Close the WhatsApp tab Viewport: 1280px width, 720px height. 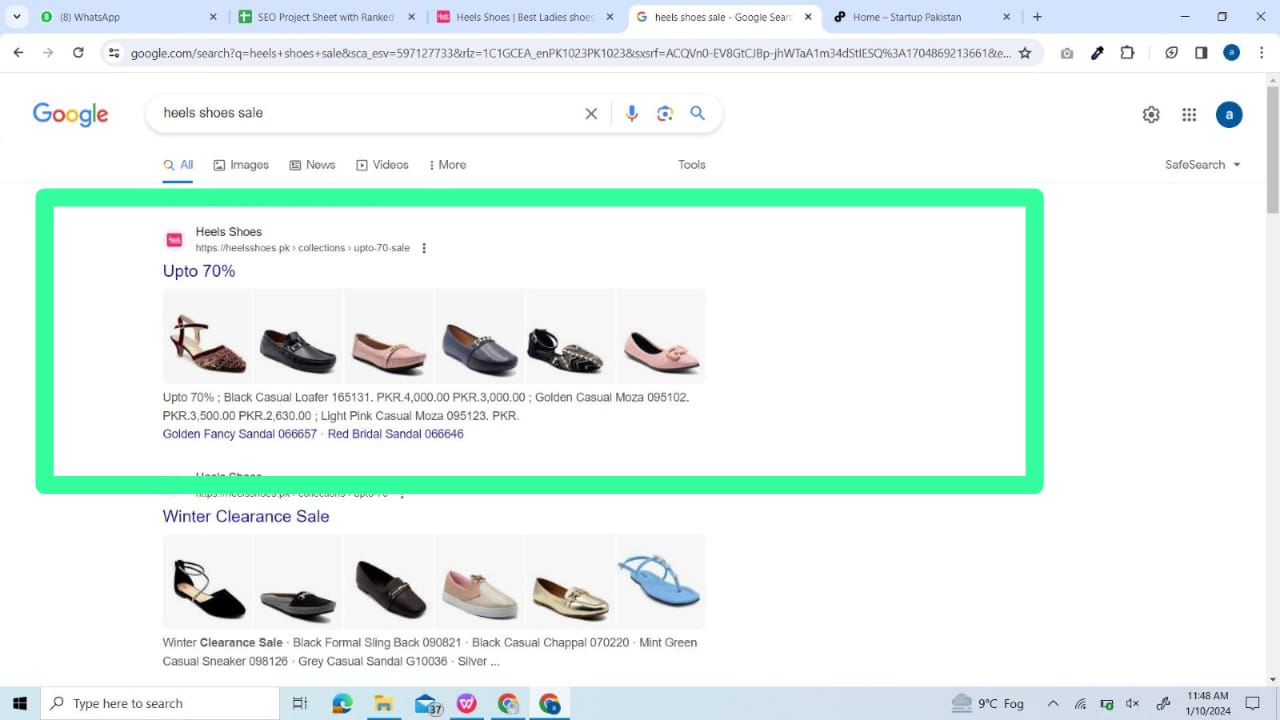coord(213,17)
